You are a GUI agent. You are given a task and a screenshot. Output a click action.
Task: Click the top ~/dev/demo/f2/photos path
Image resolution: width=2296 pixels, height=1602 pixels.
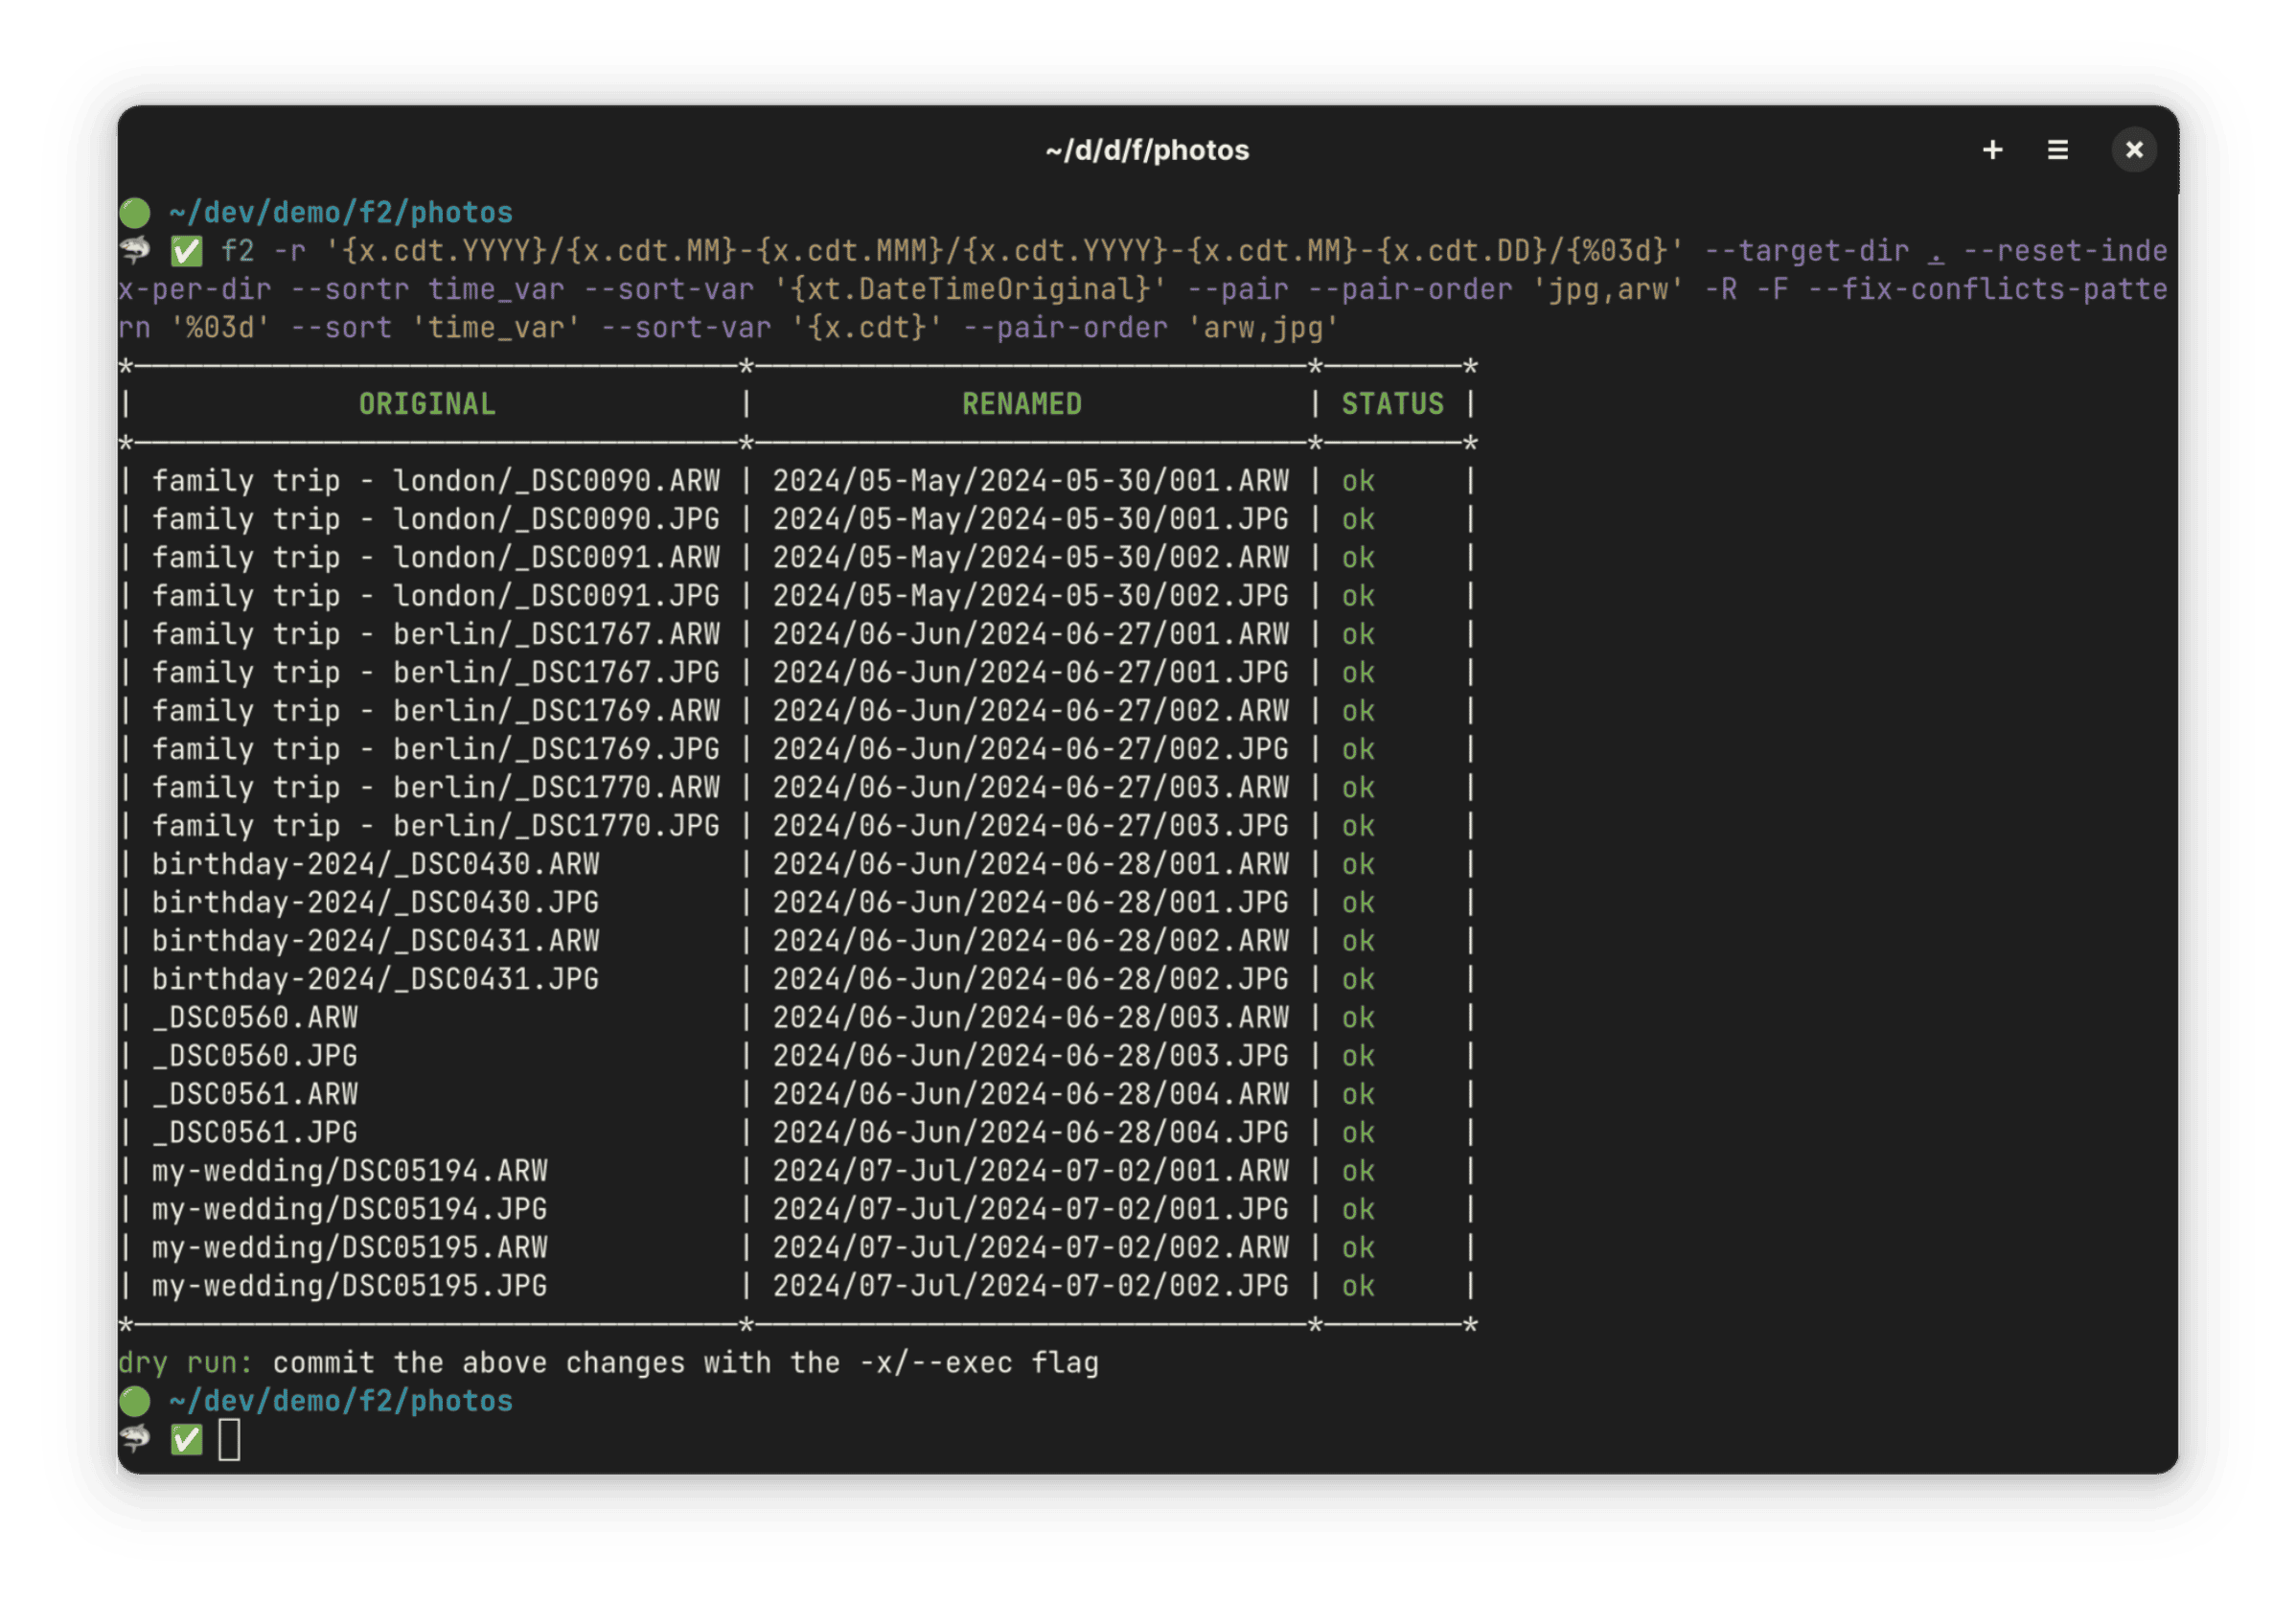point(340,213)
